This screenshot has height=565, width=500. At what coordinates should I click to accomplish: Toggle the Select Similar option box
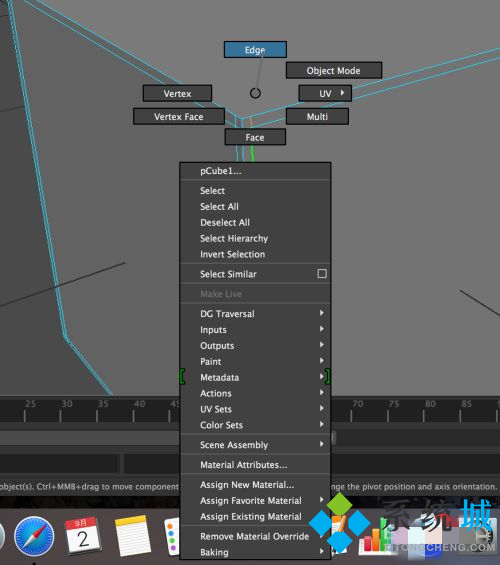pos(322,273)
